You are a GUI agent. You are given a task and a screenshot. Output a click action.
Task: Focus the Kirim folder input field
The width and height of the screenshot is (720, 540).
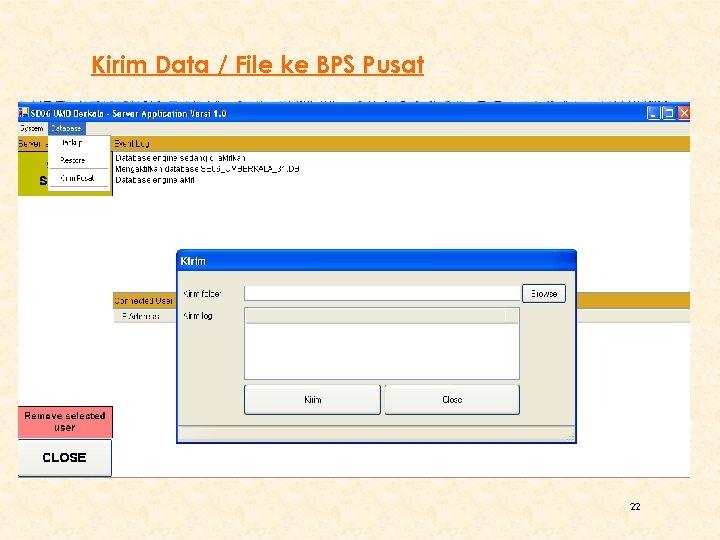(x=382, y=293)
